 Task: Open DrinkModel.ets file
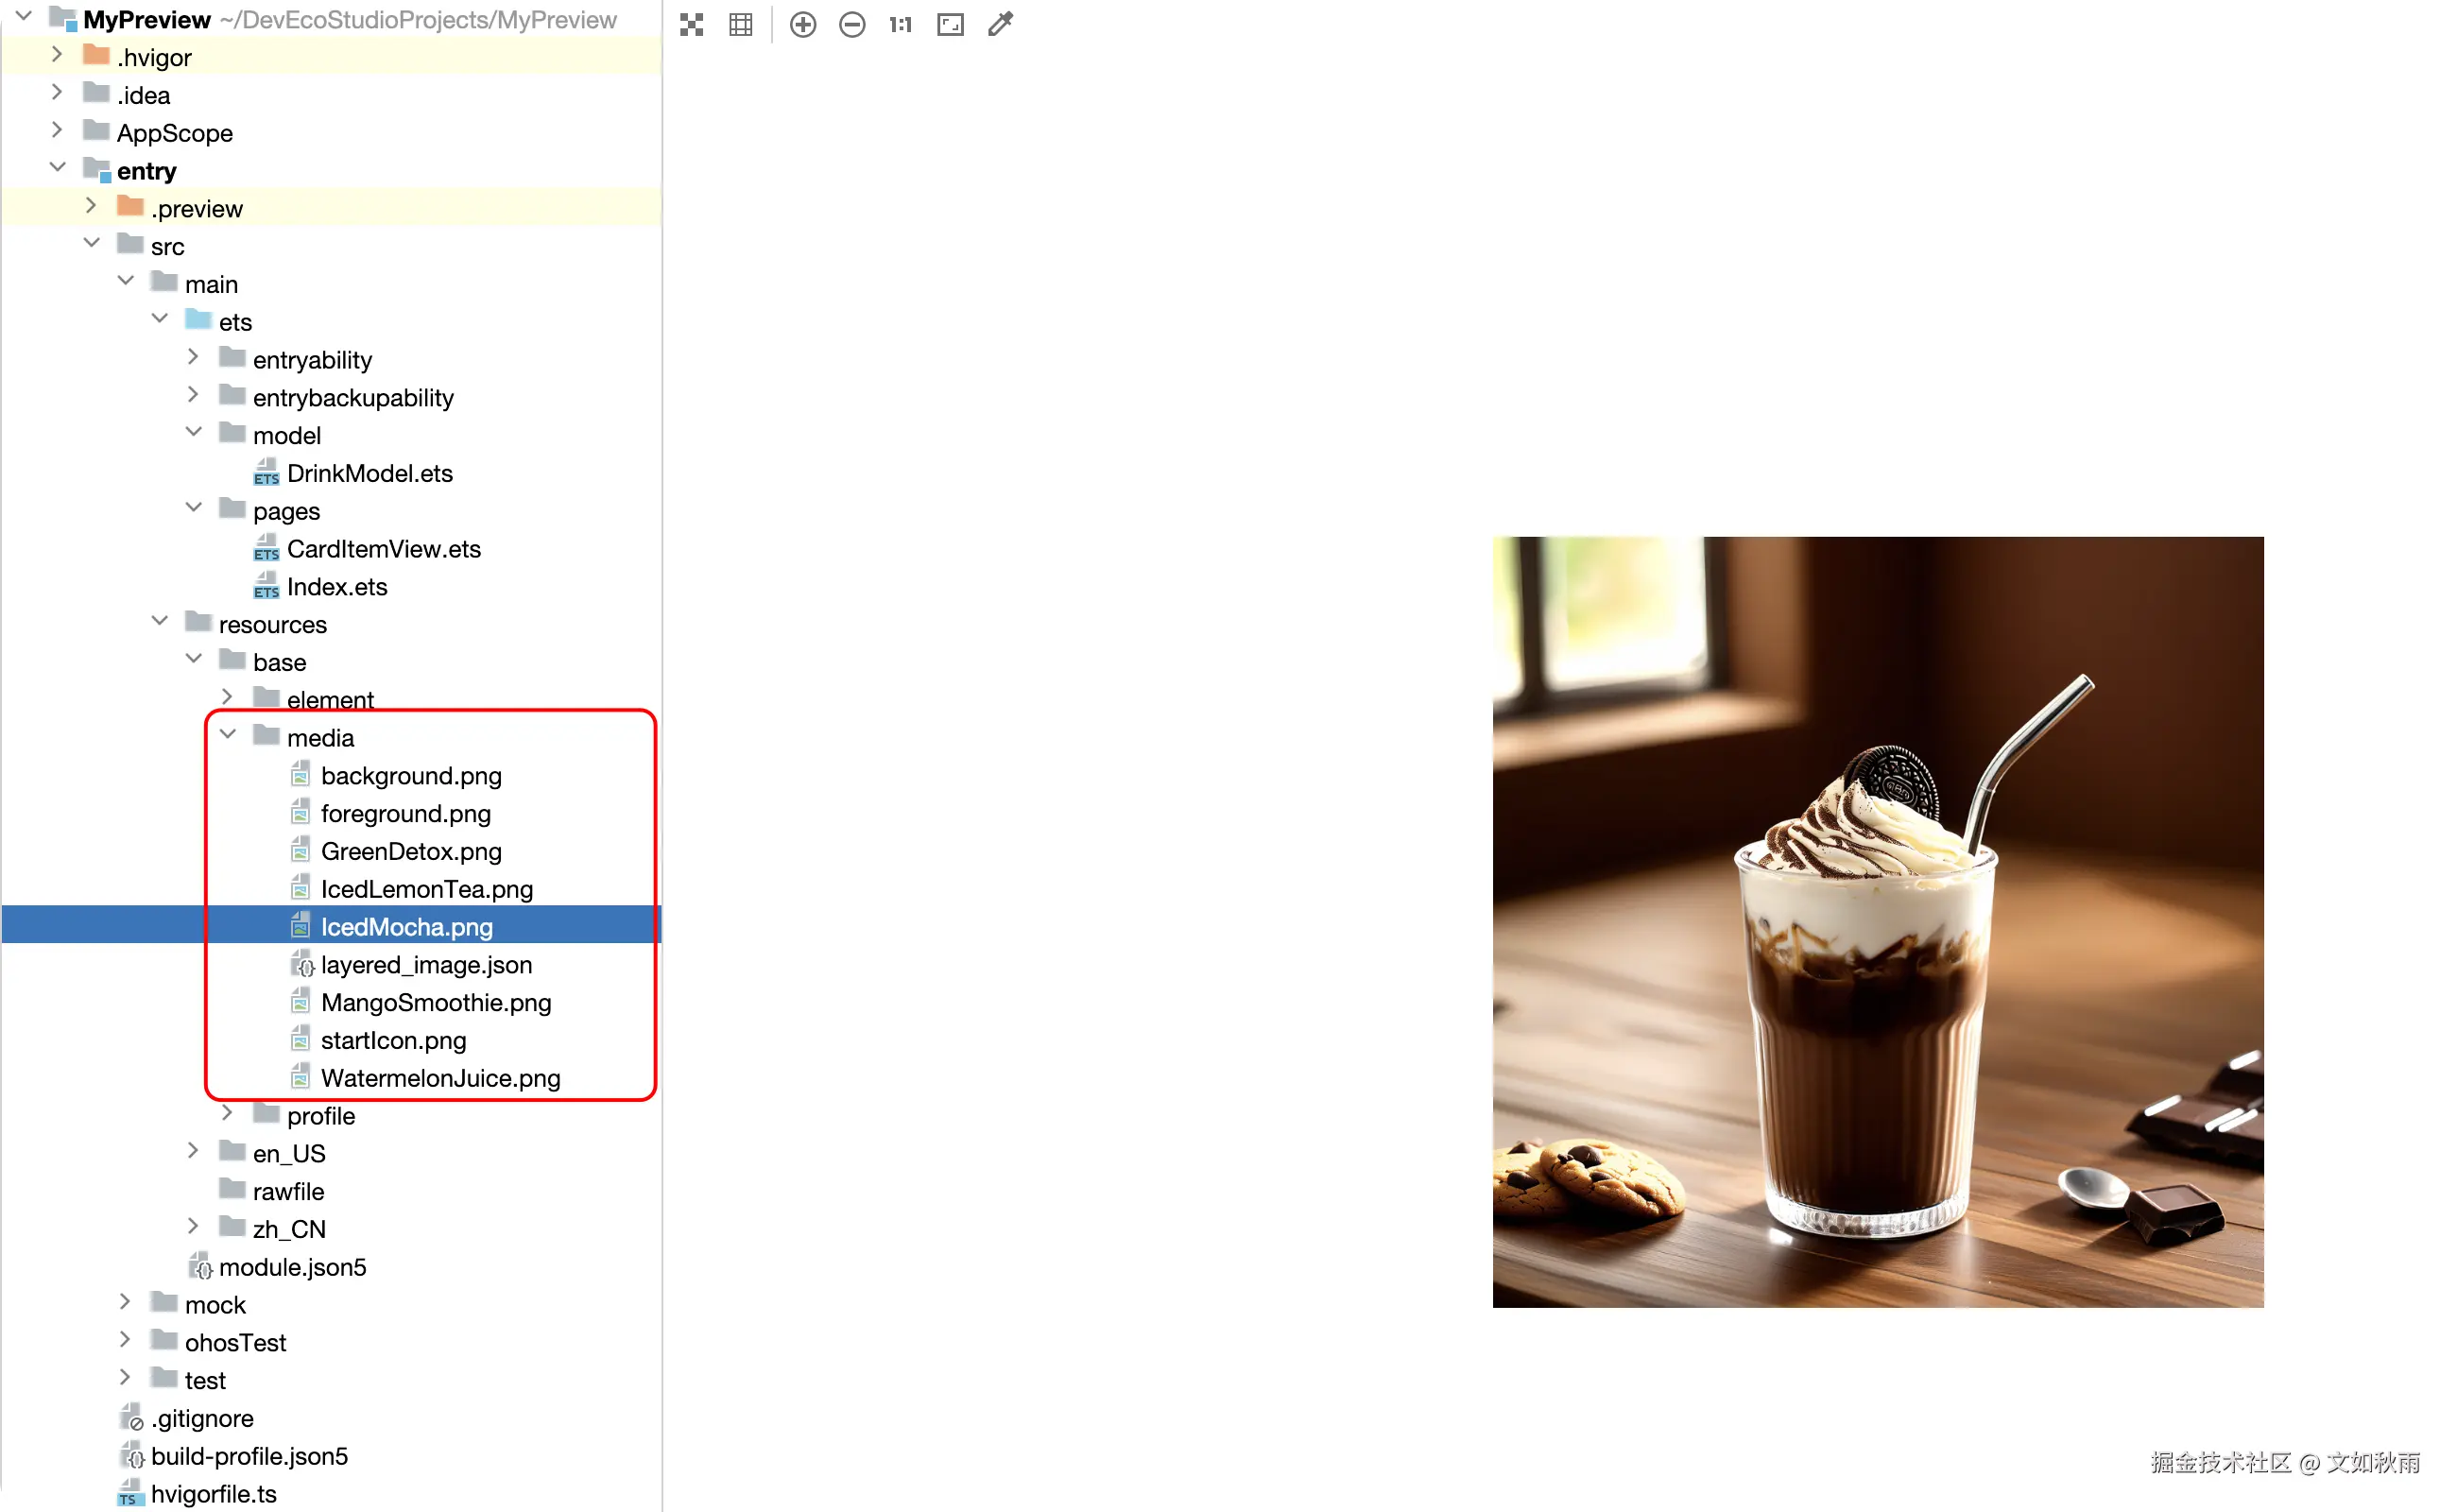(369, 473)
